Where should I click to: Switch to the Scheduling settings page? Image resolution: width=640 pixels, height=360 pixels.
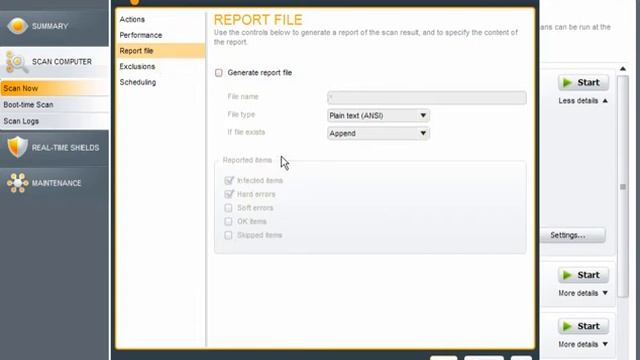pos(160,82)
